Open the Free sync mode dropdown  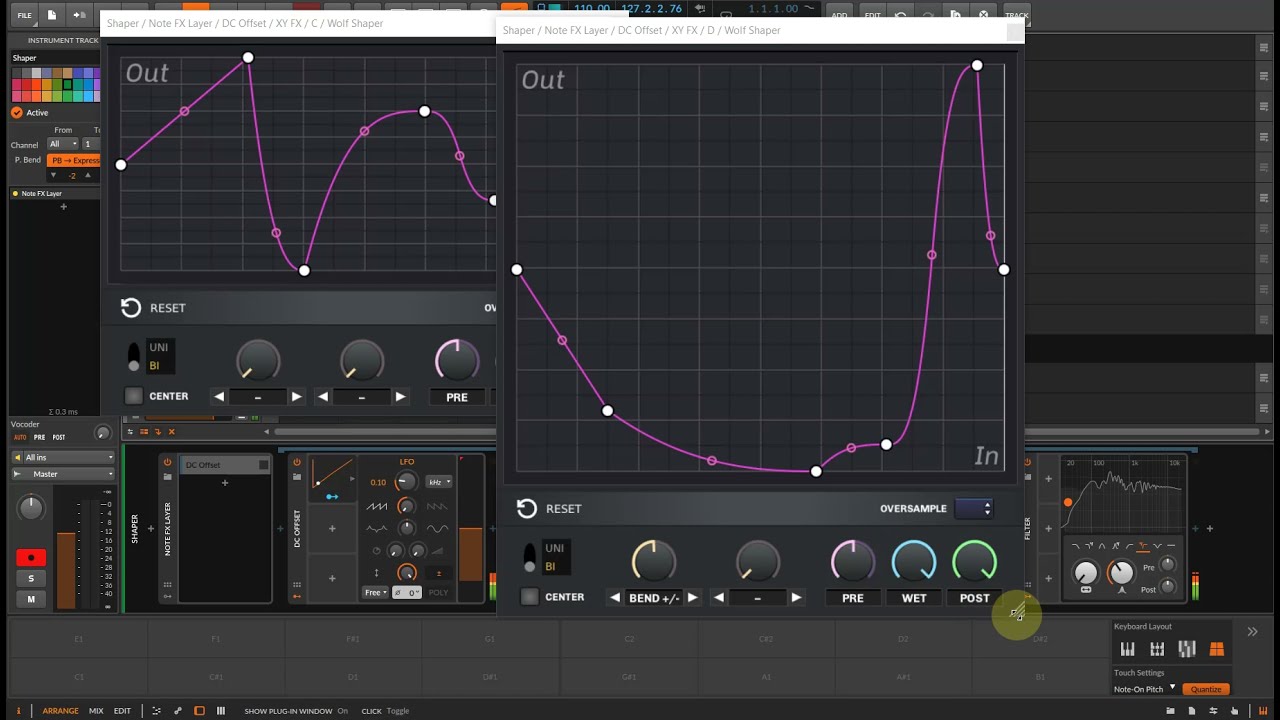[x=375, y=592]
